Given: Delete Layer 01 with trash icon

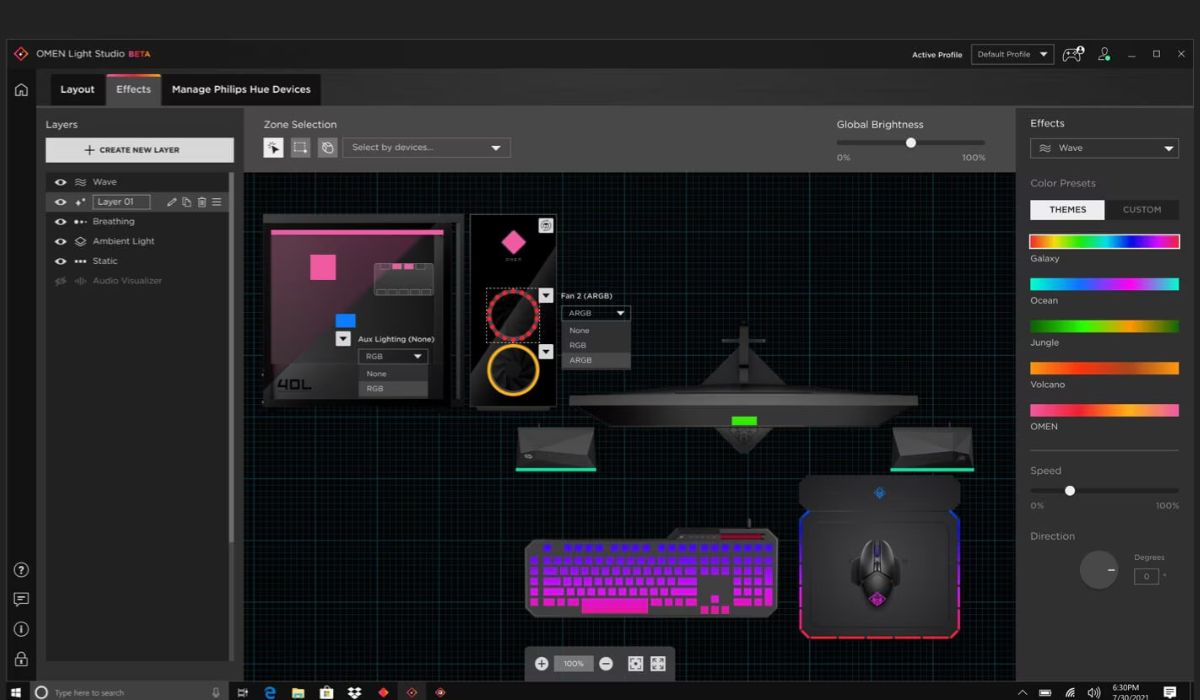Looking at the screenshot, I should (x=201, y=202).
